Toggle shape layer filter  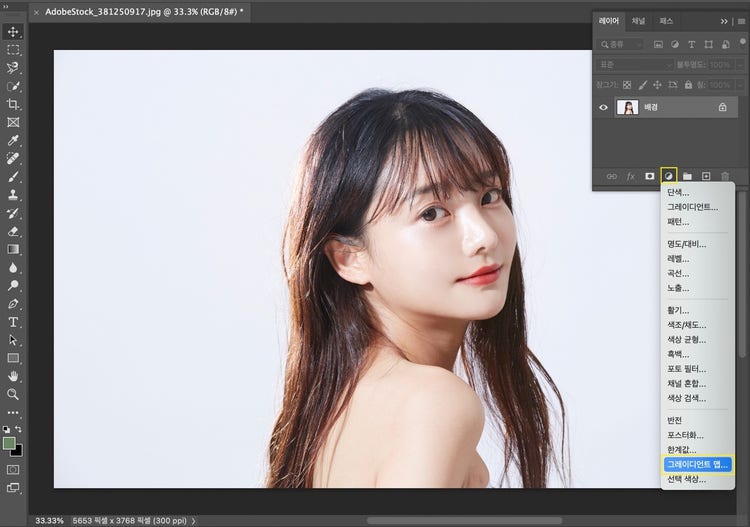point(708,44)
